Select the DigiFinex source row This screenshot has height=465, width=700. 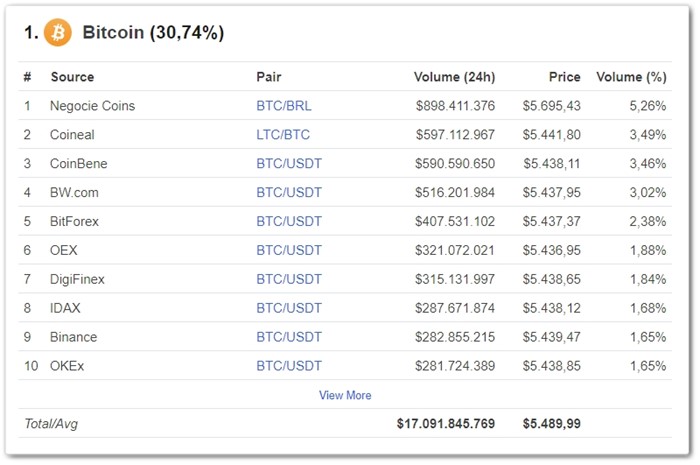click(77, 280)
